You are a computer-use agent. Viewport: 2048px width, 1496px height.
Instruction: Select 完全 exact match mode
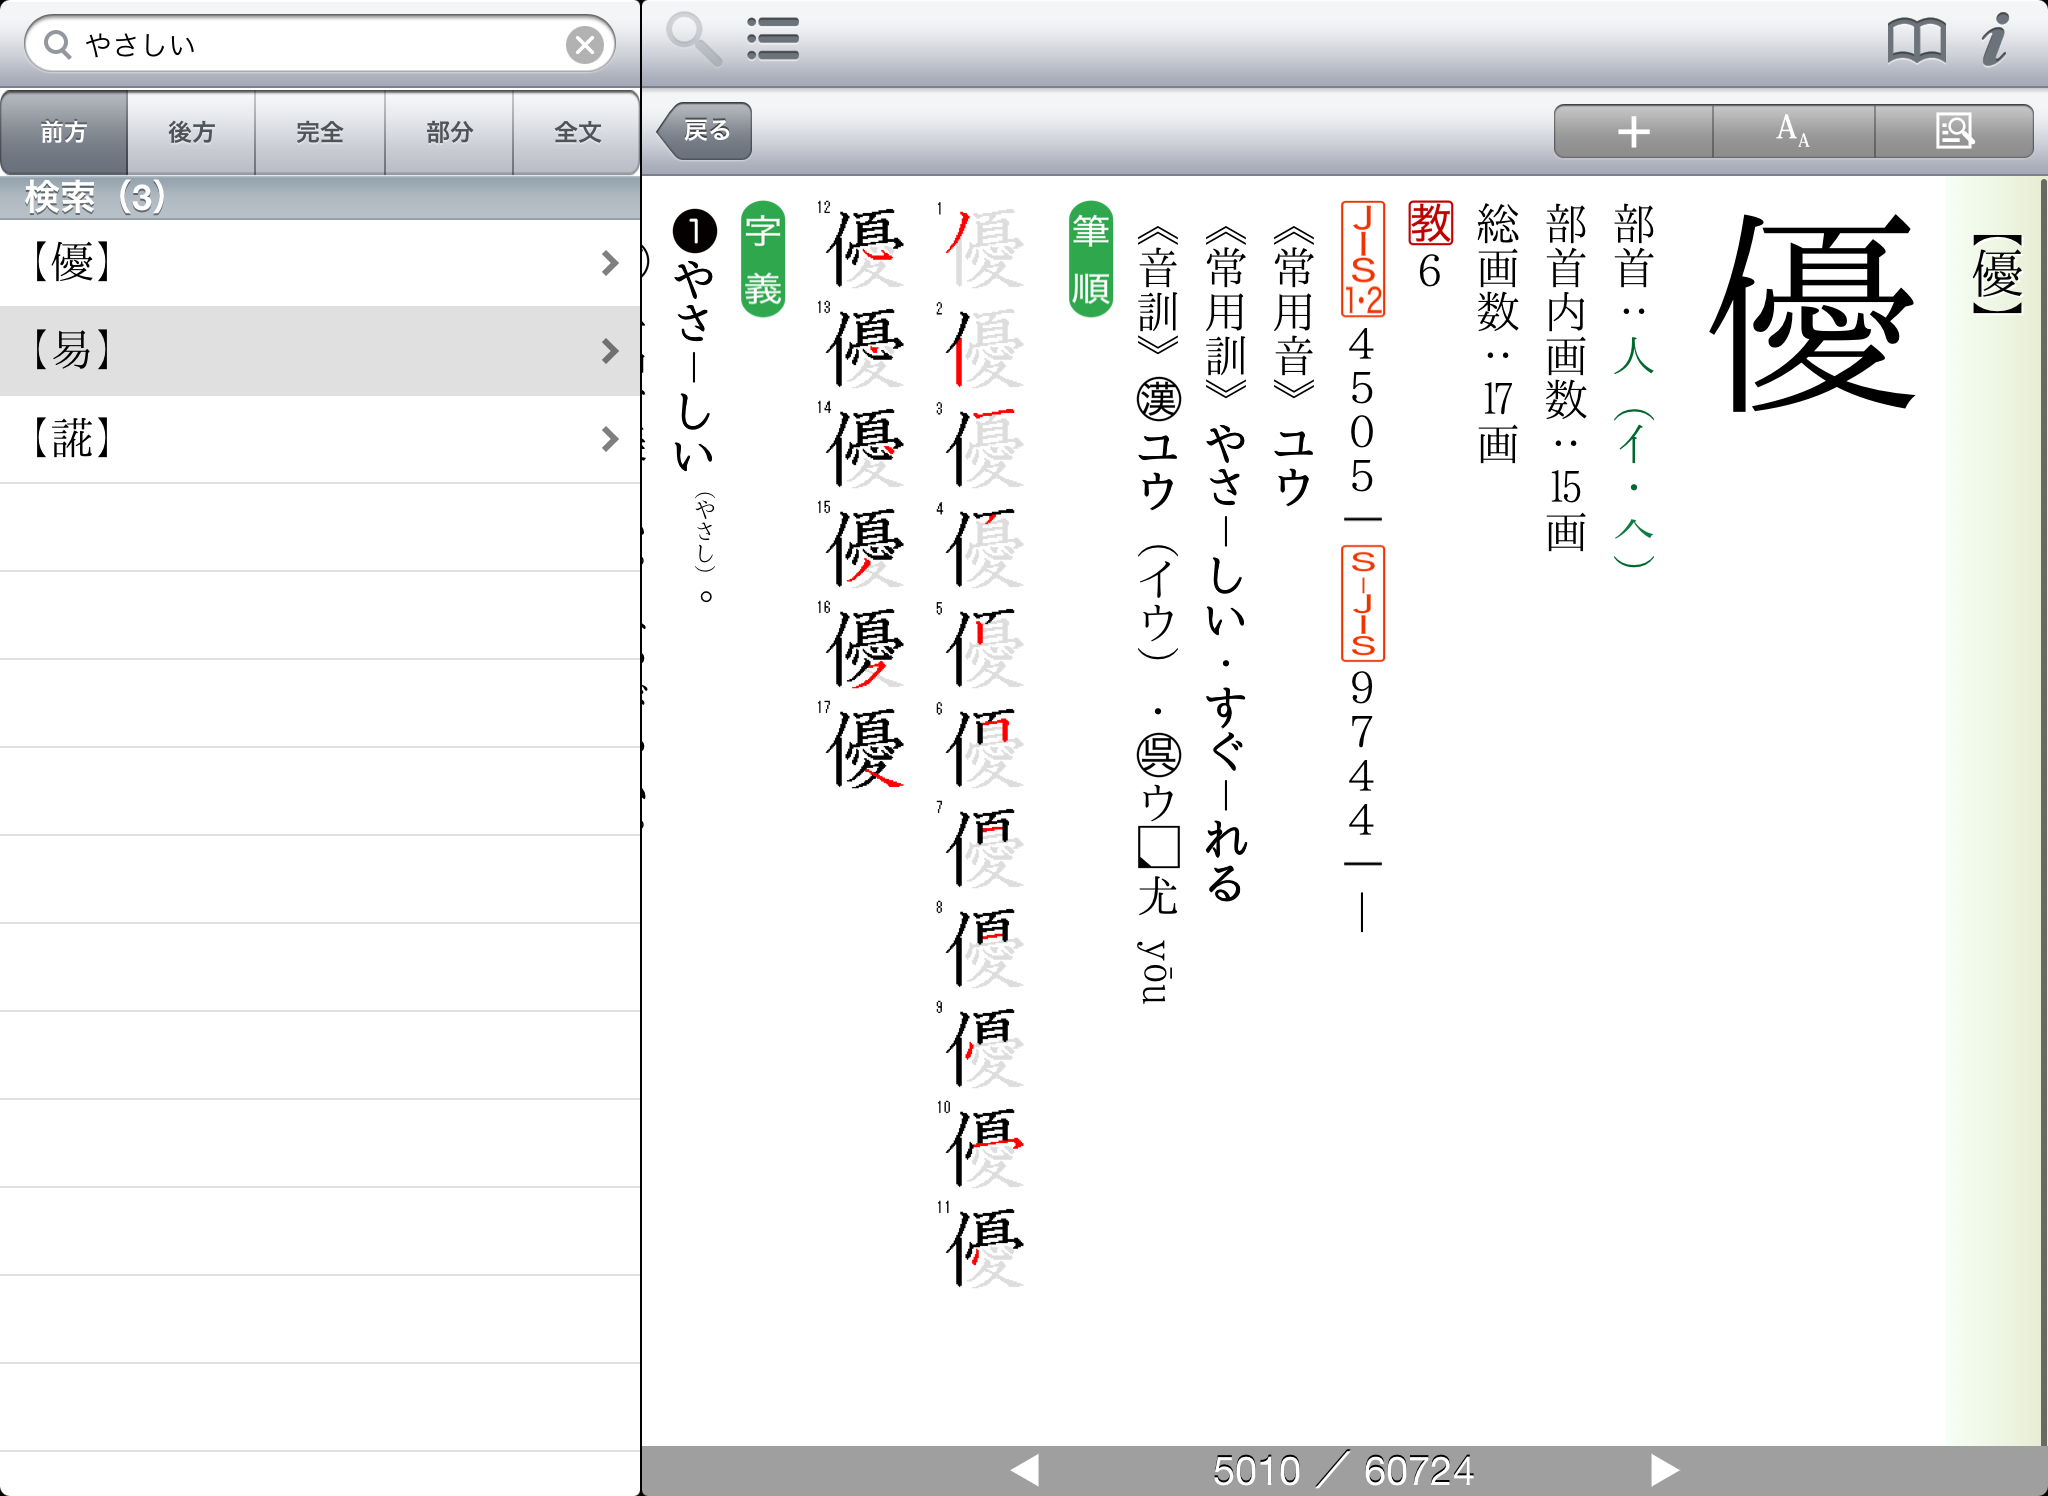click(320, 132)
